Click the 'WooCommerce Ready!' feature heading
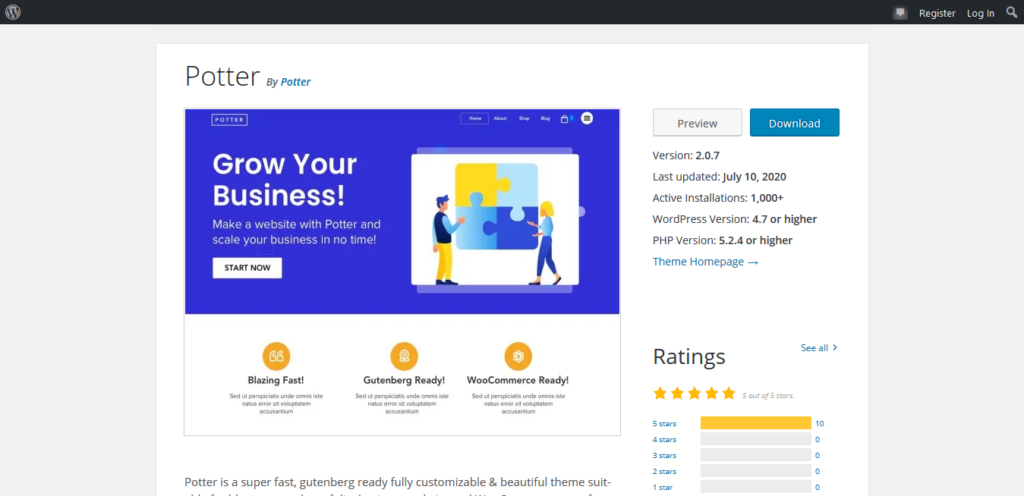1024x496 pixels. (518, 380)
